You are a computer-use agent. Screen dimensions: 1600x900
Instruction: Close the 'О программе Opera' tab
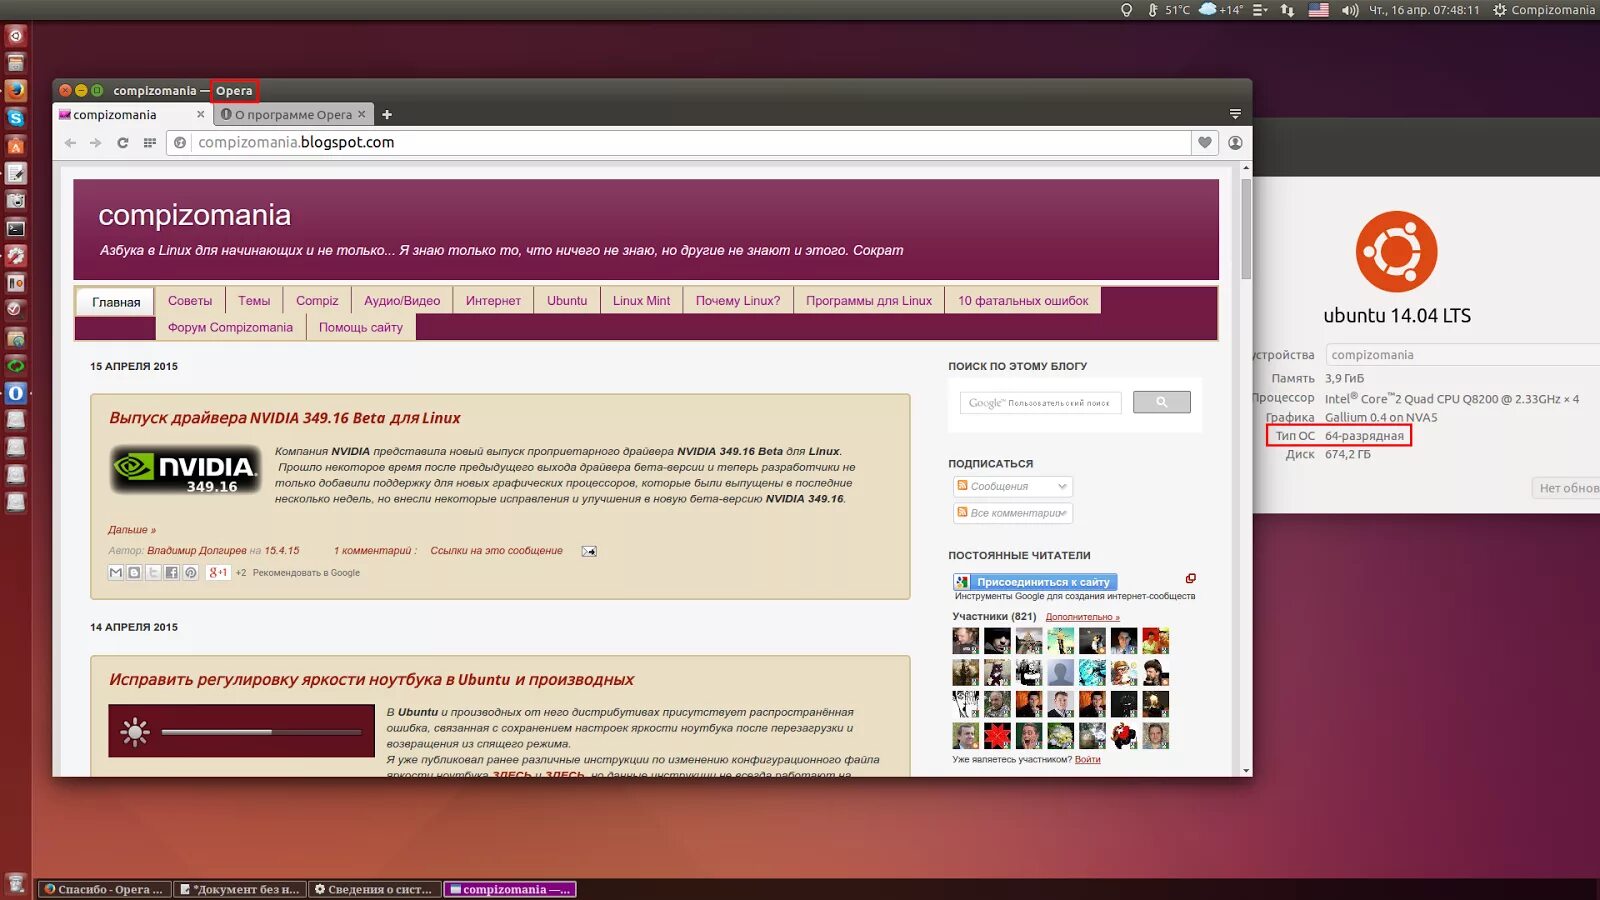coord(362,114)
